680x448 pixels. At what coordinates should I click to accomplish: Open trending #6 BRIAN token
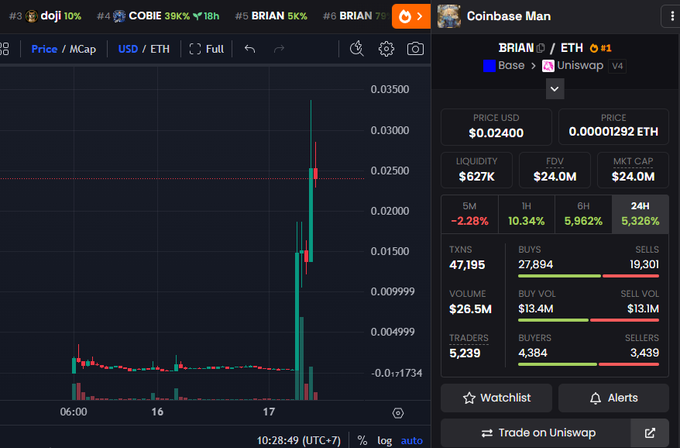[x=356, y=16]
